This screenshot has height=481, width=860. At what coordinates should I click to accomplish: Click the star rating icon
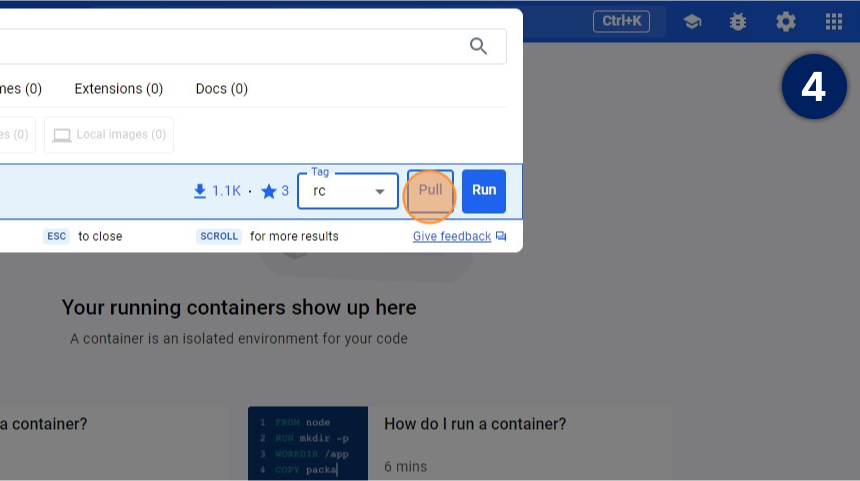pyautogui.click(x=268, y=191)
